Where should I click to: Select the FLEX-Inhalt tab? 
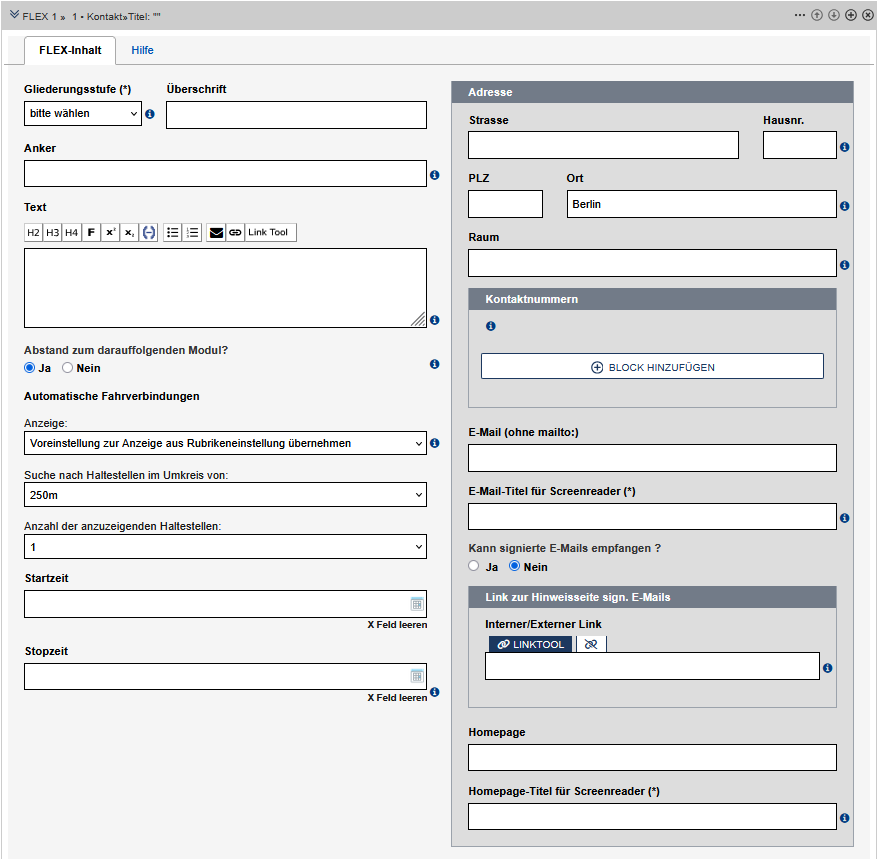tap(70, 50)
